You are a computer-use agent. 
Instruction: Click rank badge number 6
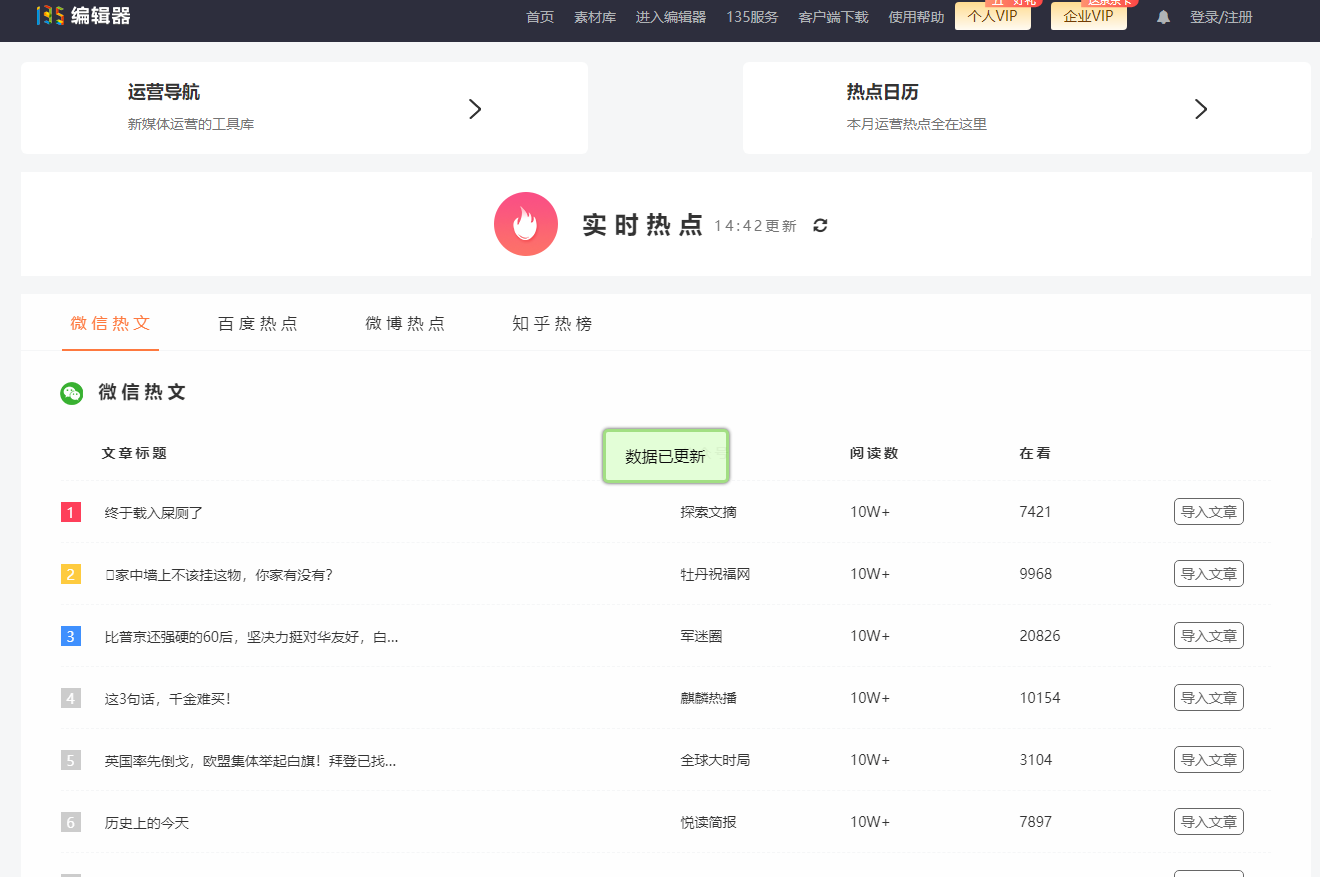[x=71, y=822]
